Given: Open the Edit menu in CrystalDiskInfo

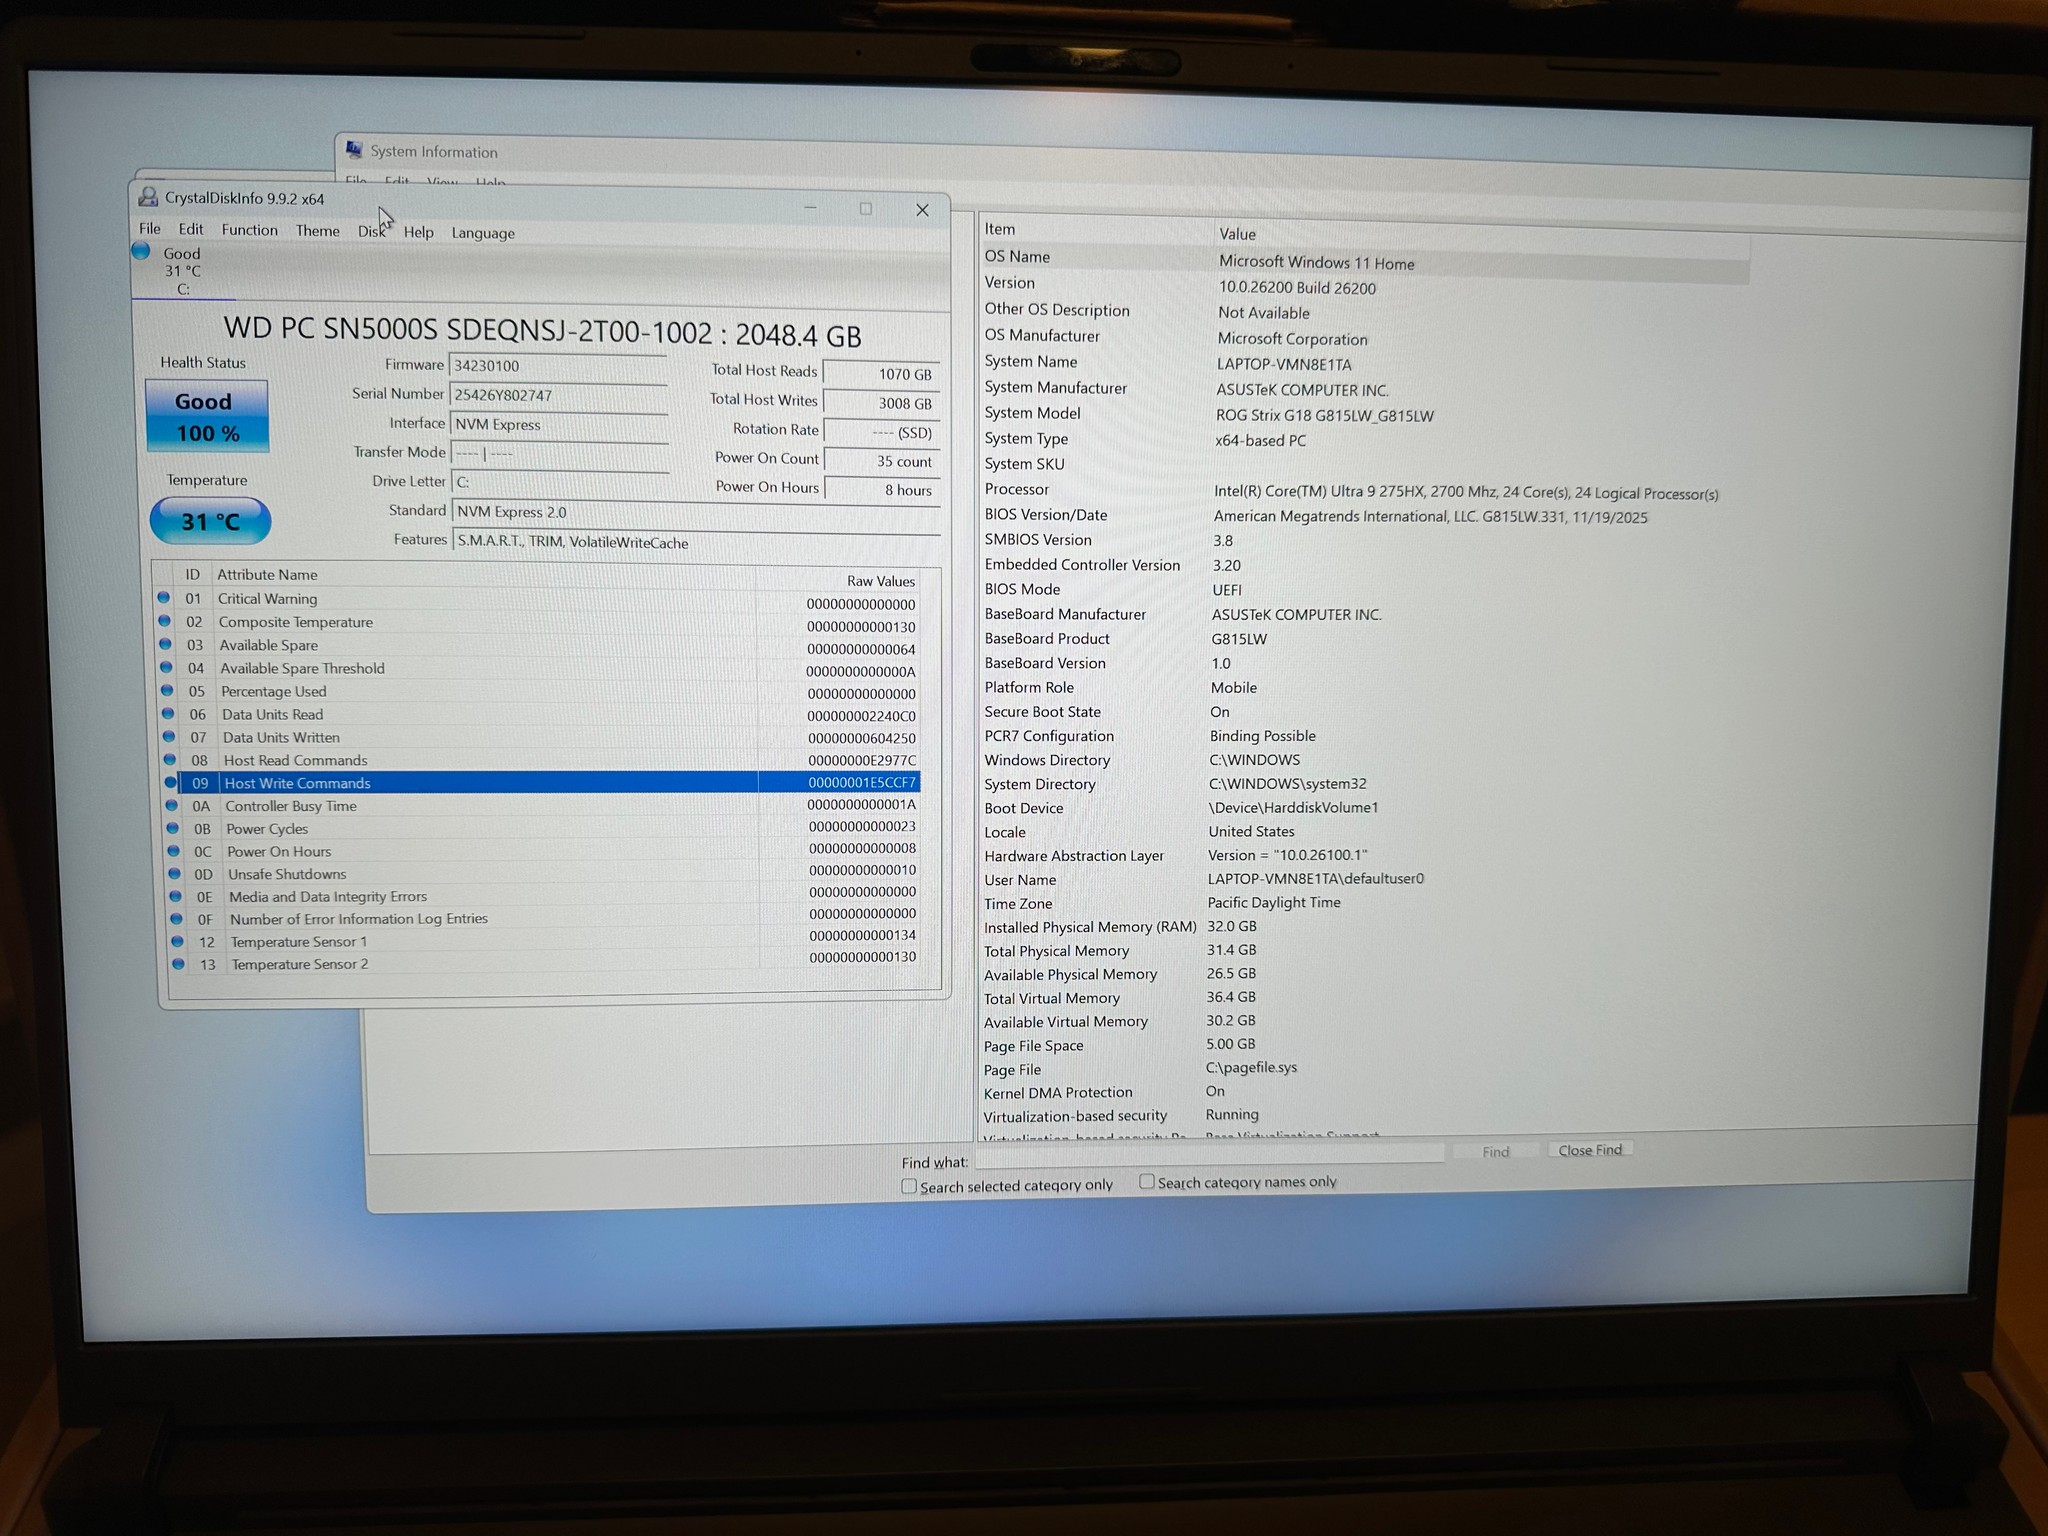Looking at the screenshot, I should point(191,229).
